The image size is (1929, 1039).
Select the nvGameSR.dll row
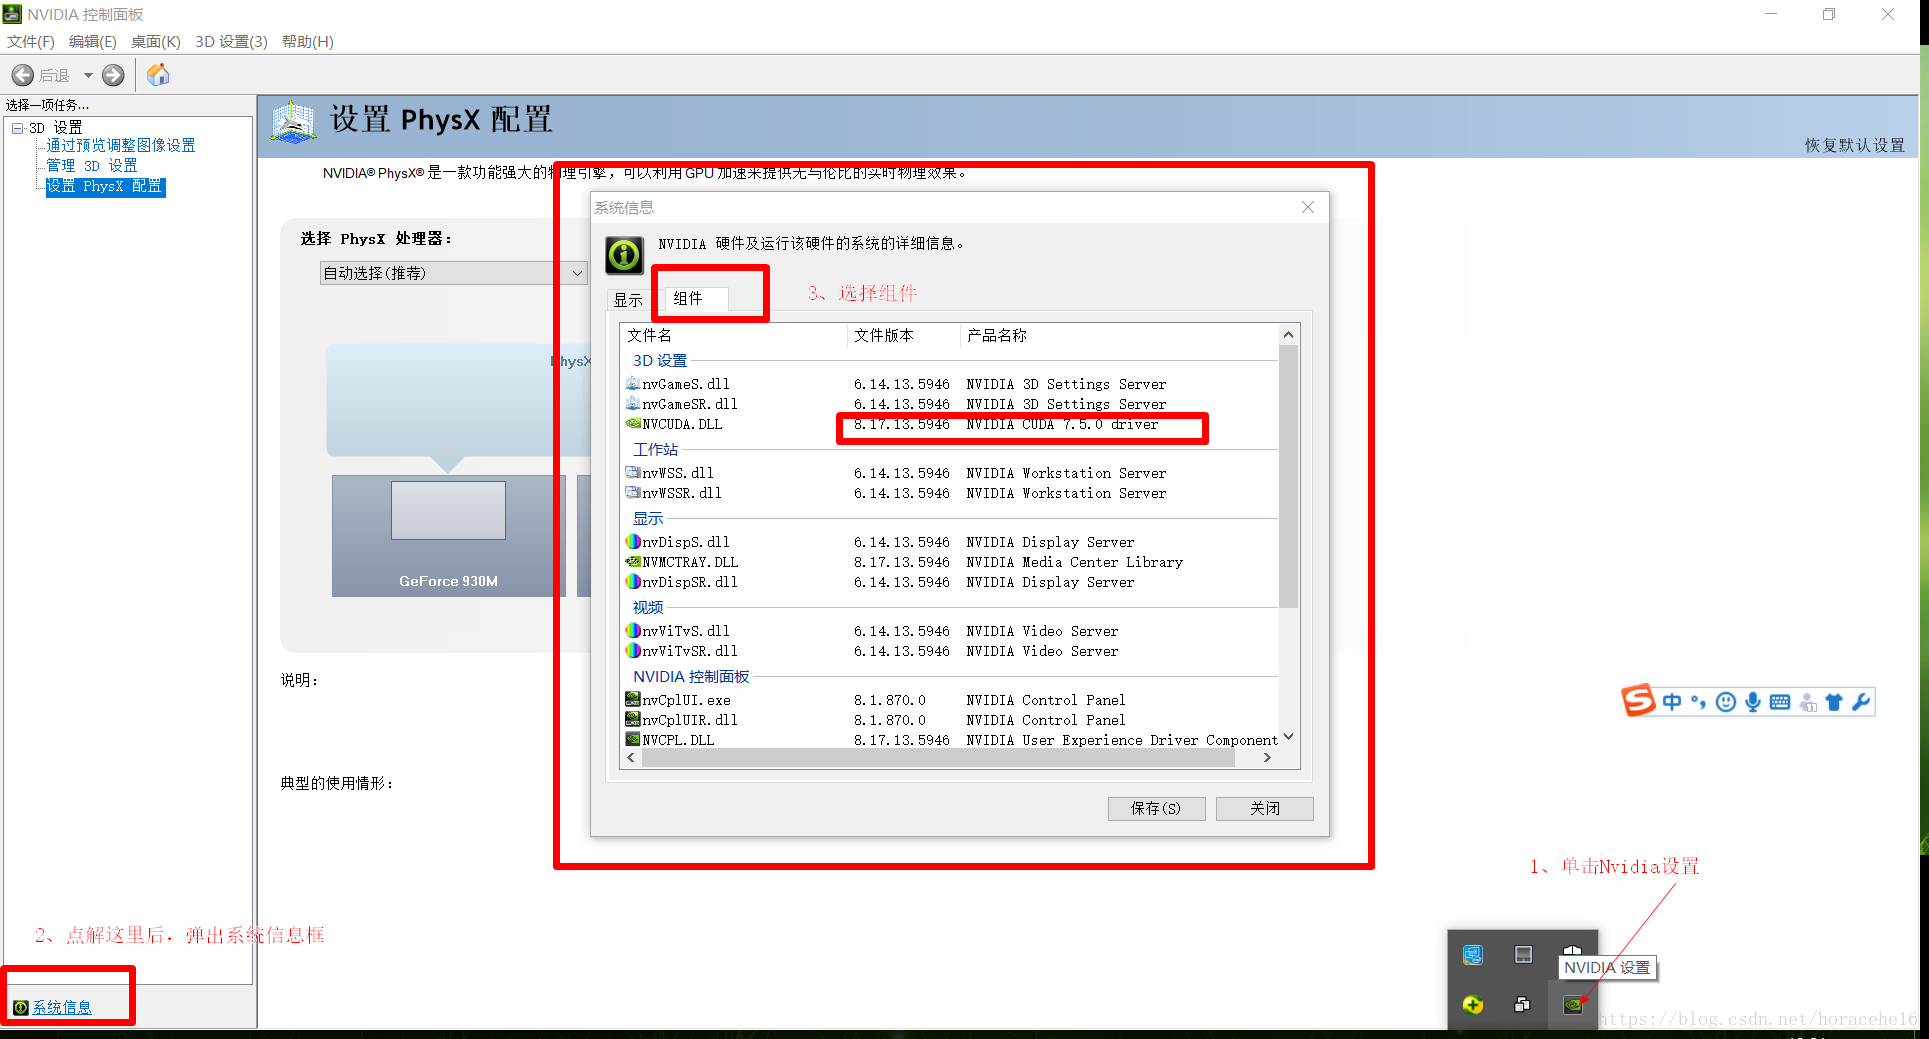click(x=950, y=404)
